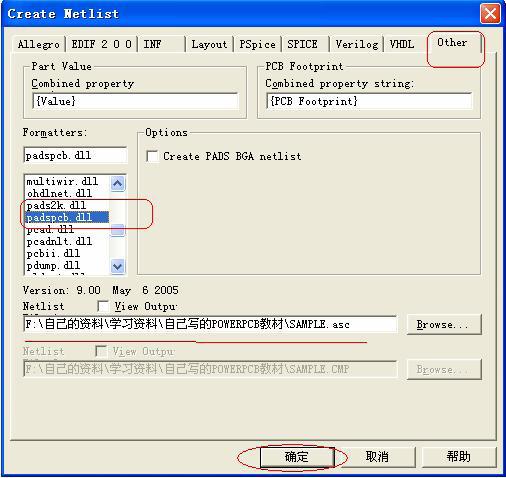Click the formatter list scrollbar thumb
Viewport: 506px width, 478px height.
click(117, 230)
